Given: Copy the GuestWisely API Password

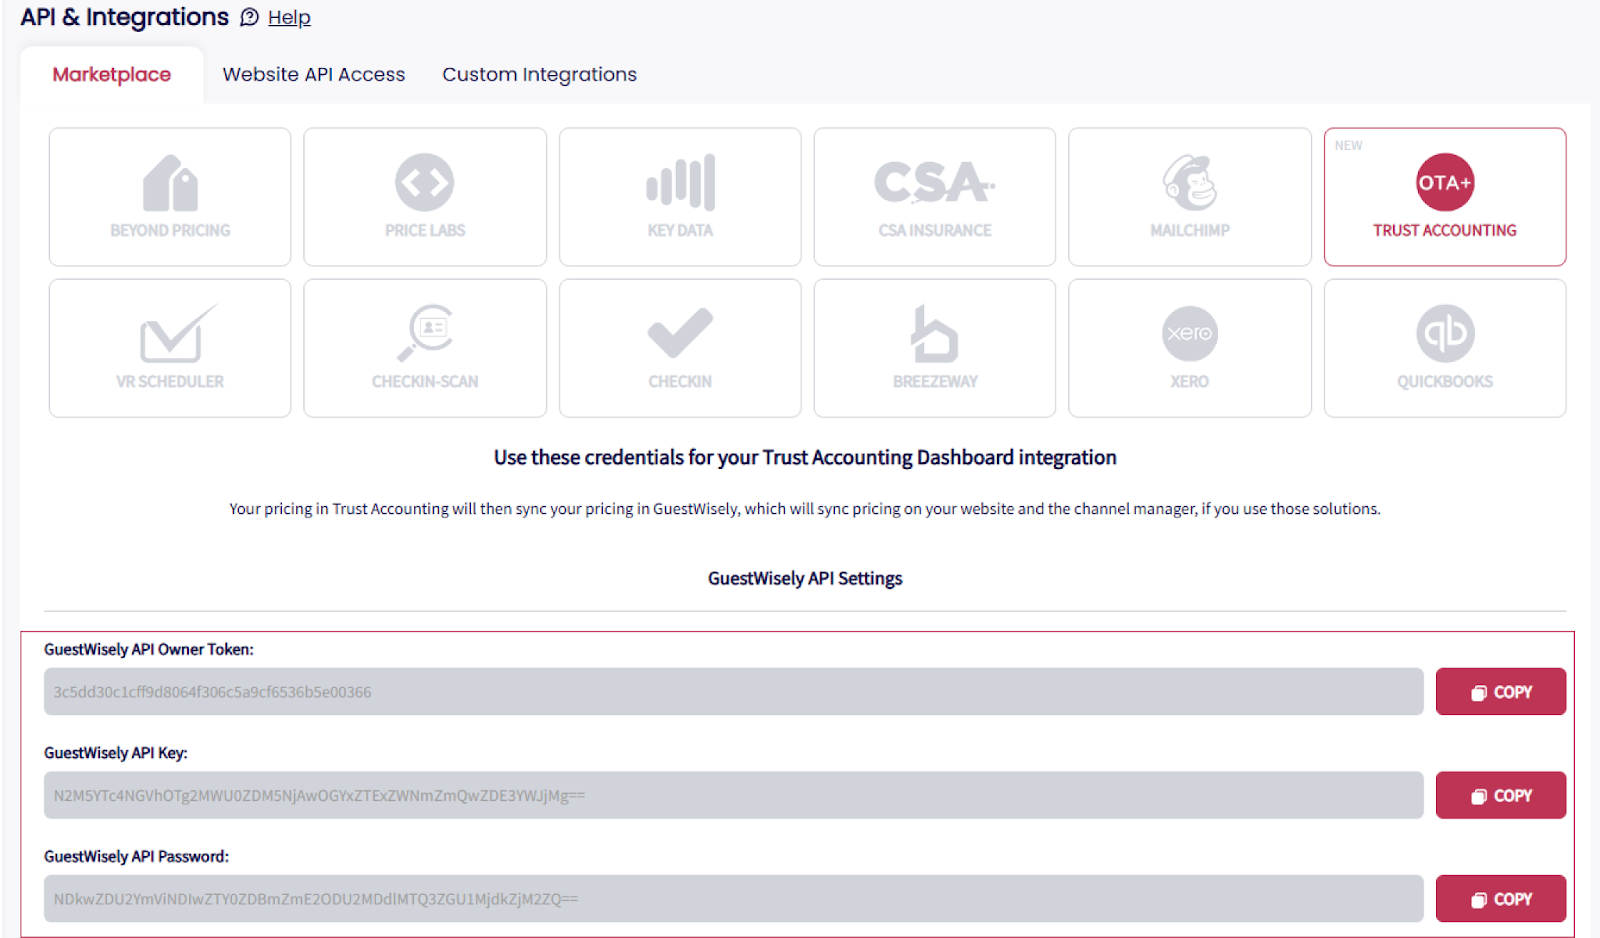Looking at the screenshot, I should 1501,899.
